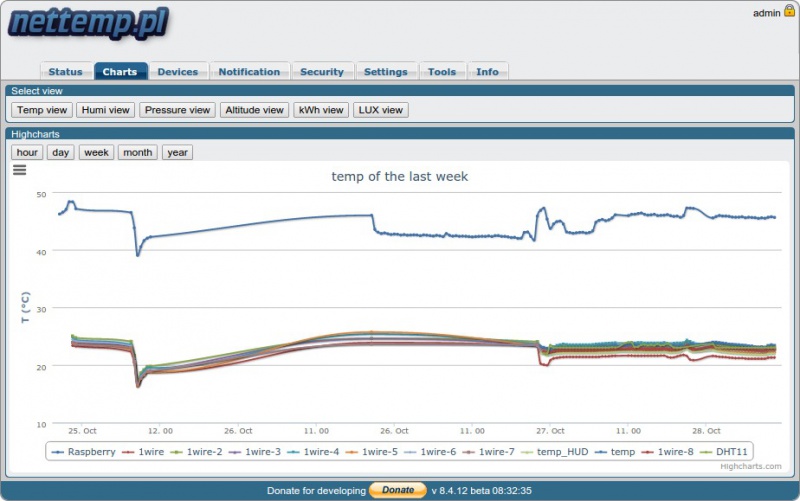Switch to kWh view
Image resolution: width=800 pixels, height=501 pixels.
[321, 110]
